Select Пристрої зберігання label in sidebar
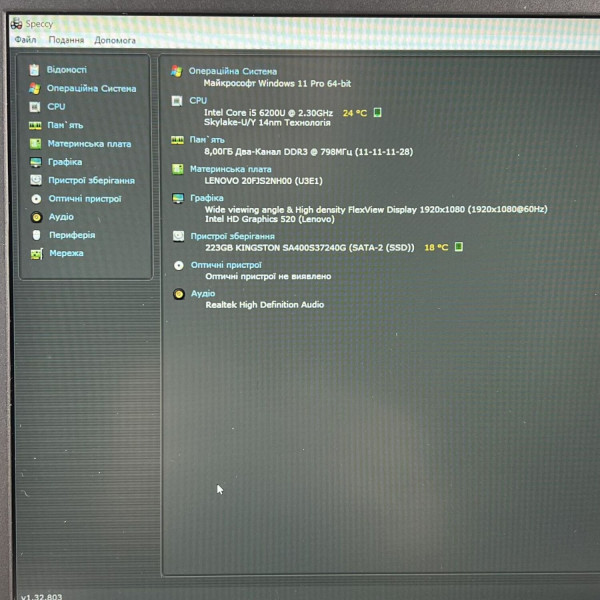The image size is (600, 600). [x=91, y=180]
